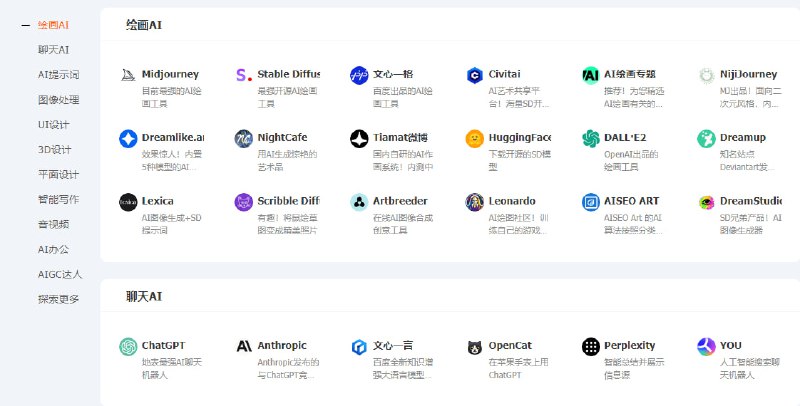The height and width of the screenshot is (406, 800).
Task: Click the 文心一言 blue cube icon
Action: (359, 347)
